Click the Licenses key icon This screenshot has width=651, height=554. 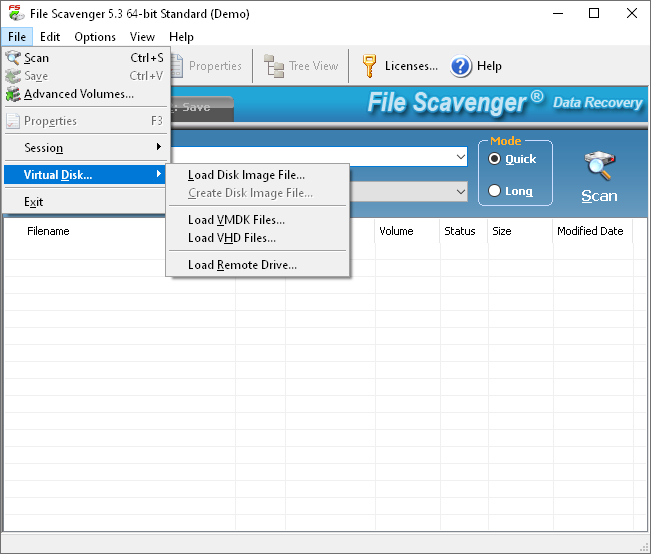tap(369, 66)
